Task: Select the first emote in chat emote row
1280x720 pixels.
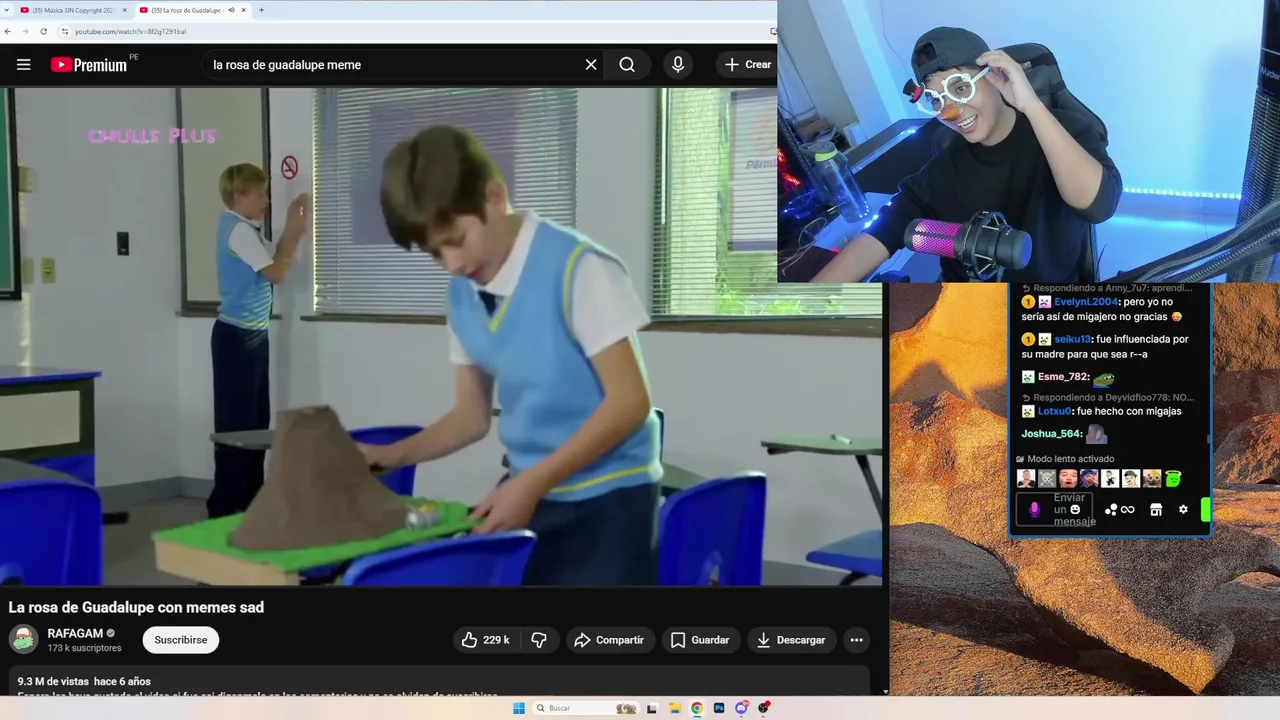Action: pyautogui.click(x=1026, y=478)
